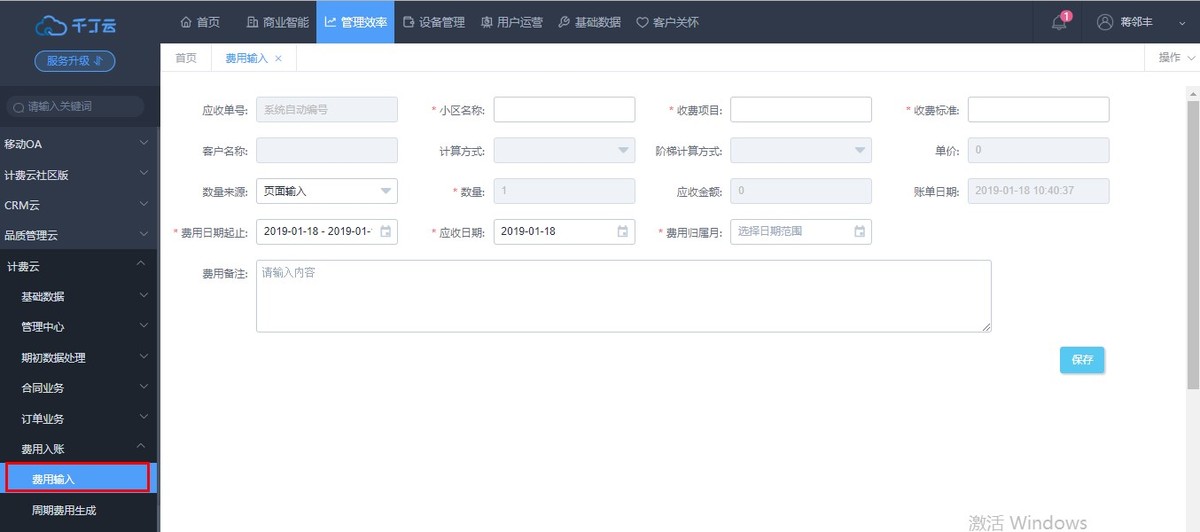1200x532 pixels.
Task: Expand the CRM云 sidebar menu
Action: [79, 205]
